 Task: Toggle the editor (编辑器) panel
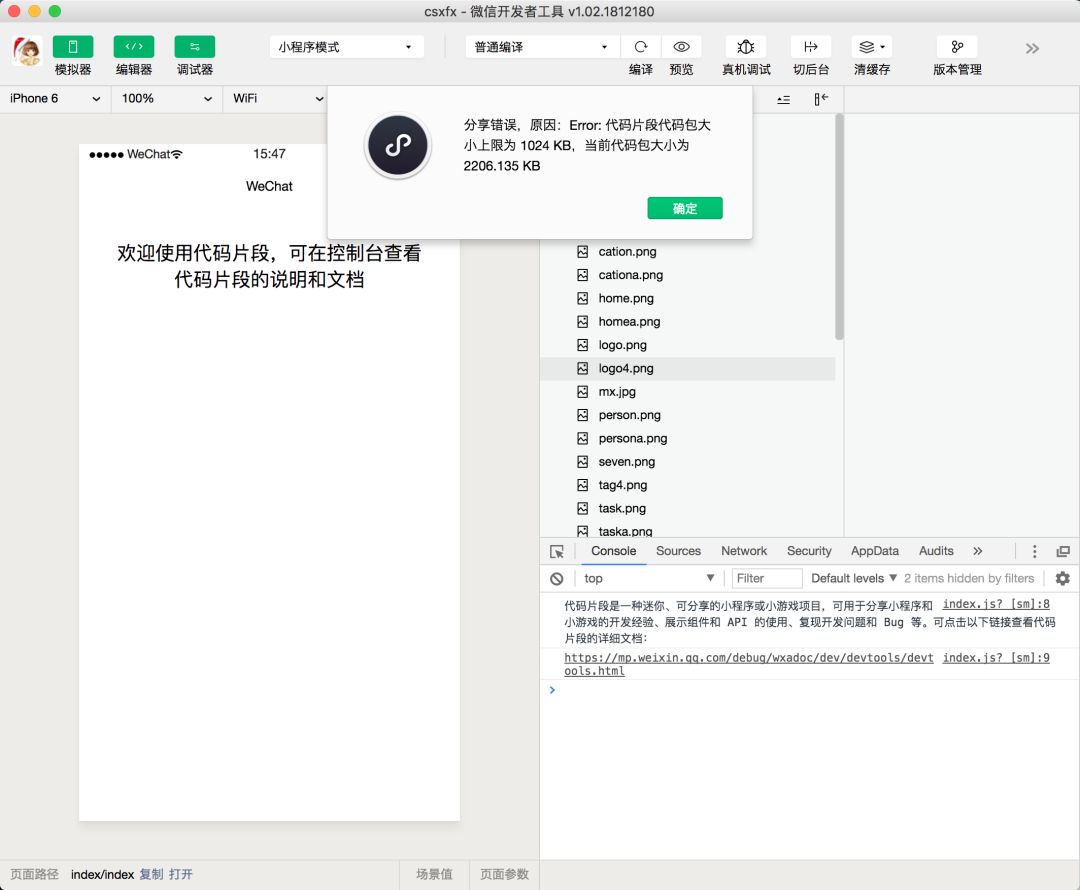click(x=134, y=47)
